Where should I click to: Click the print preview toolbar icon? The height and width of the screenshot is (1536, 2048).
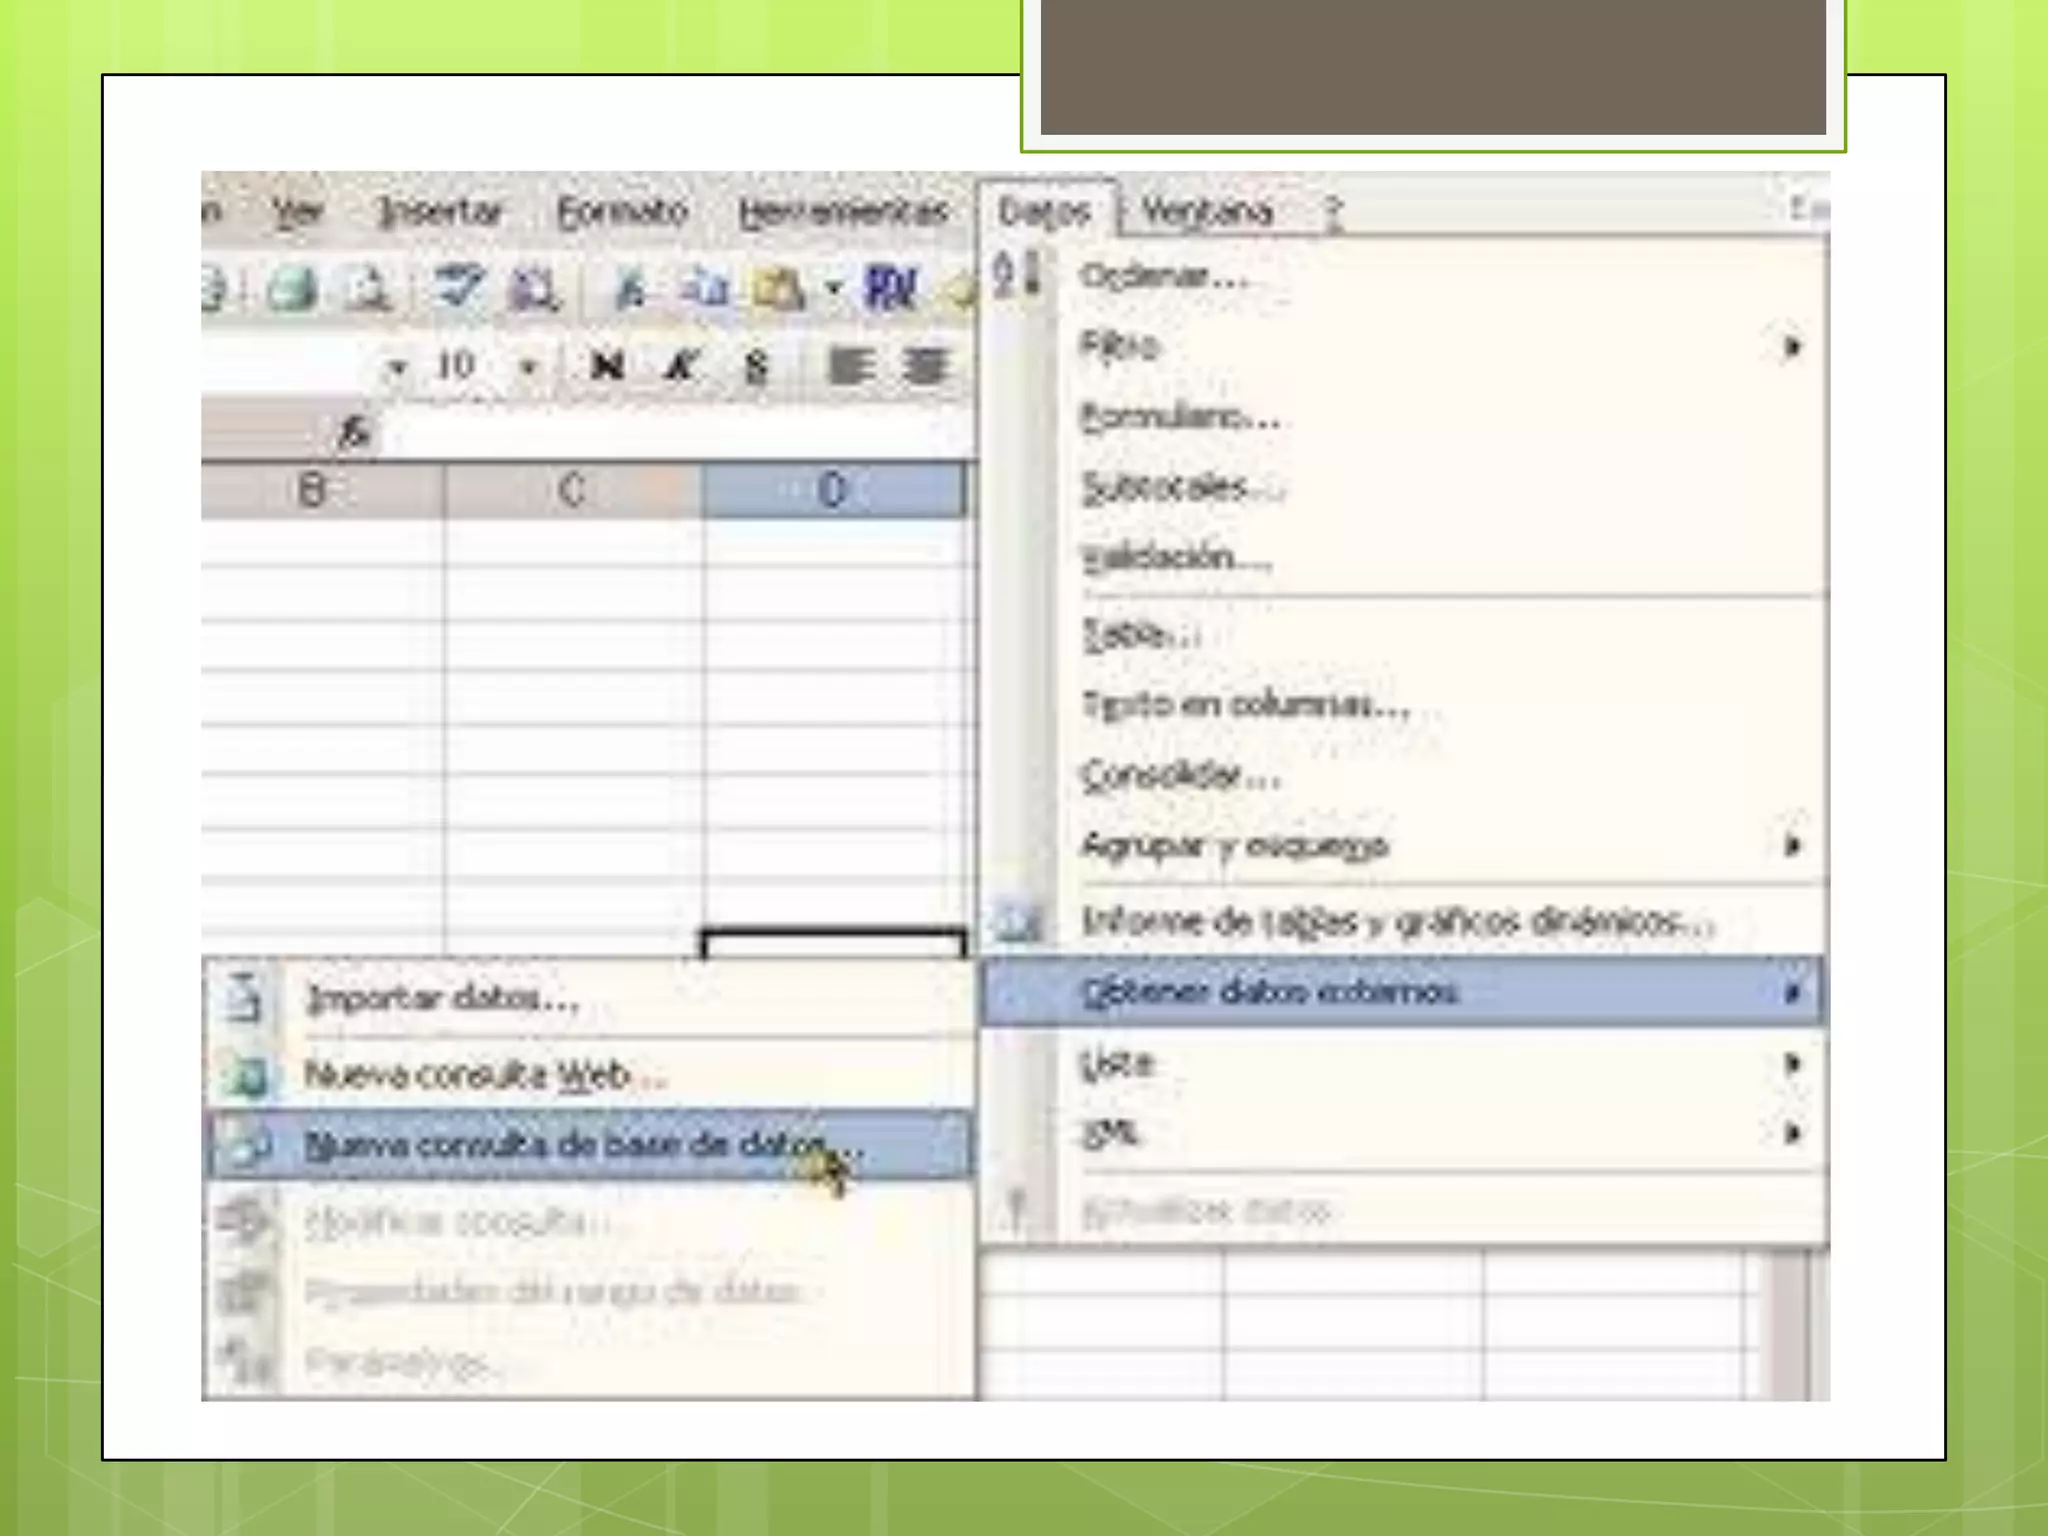[367, 290]
